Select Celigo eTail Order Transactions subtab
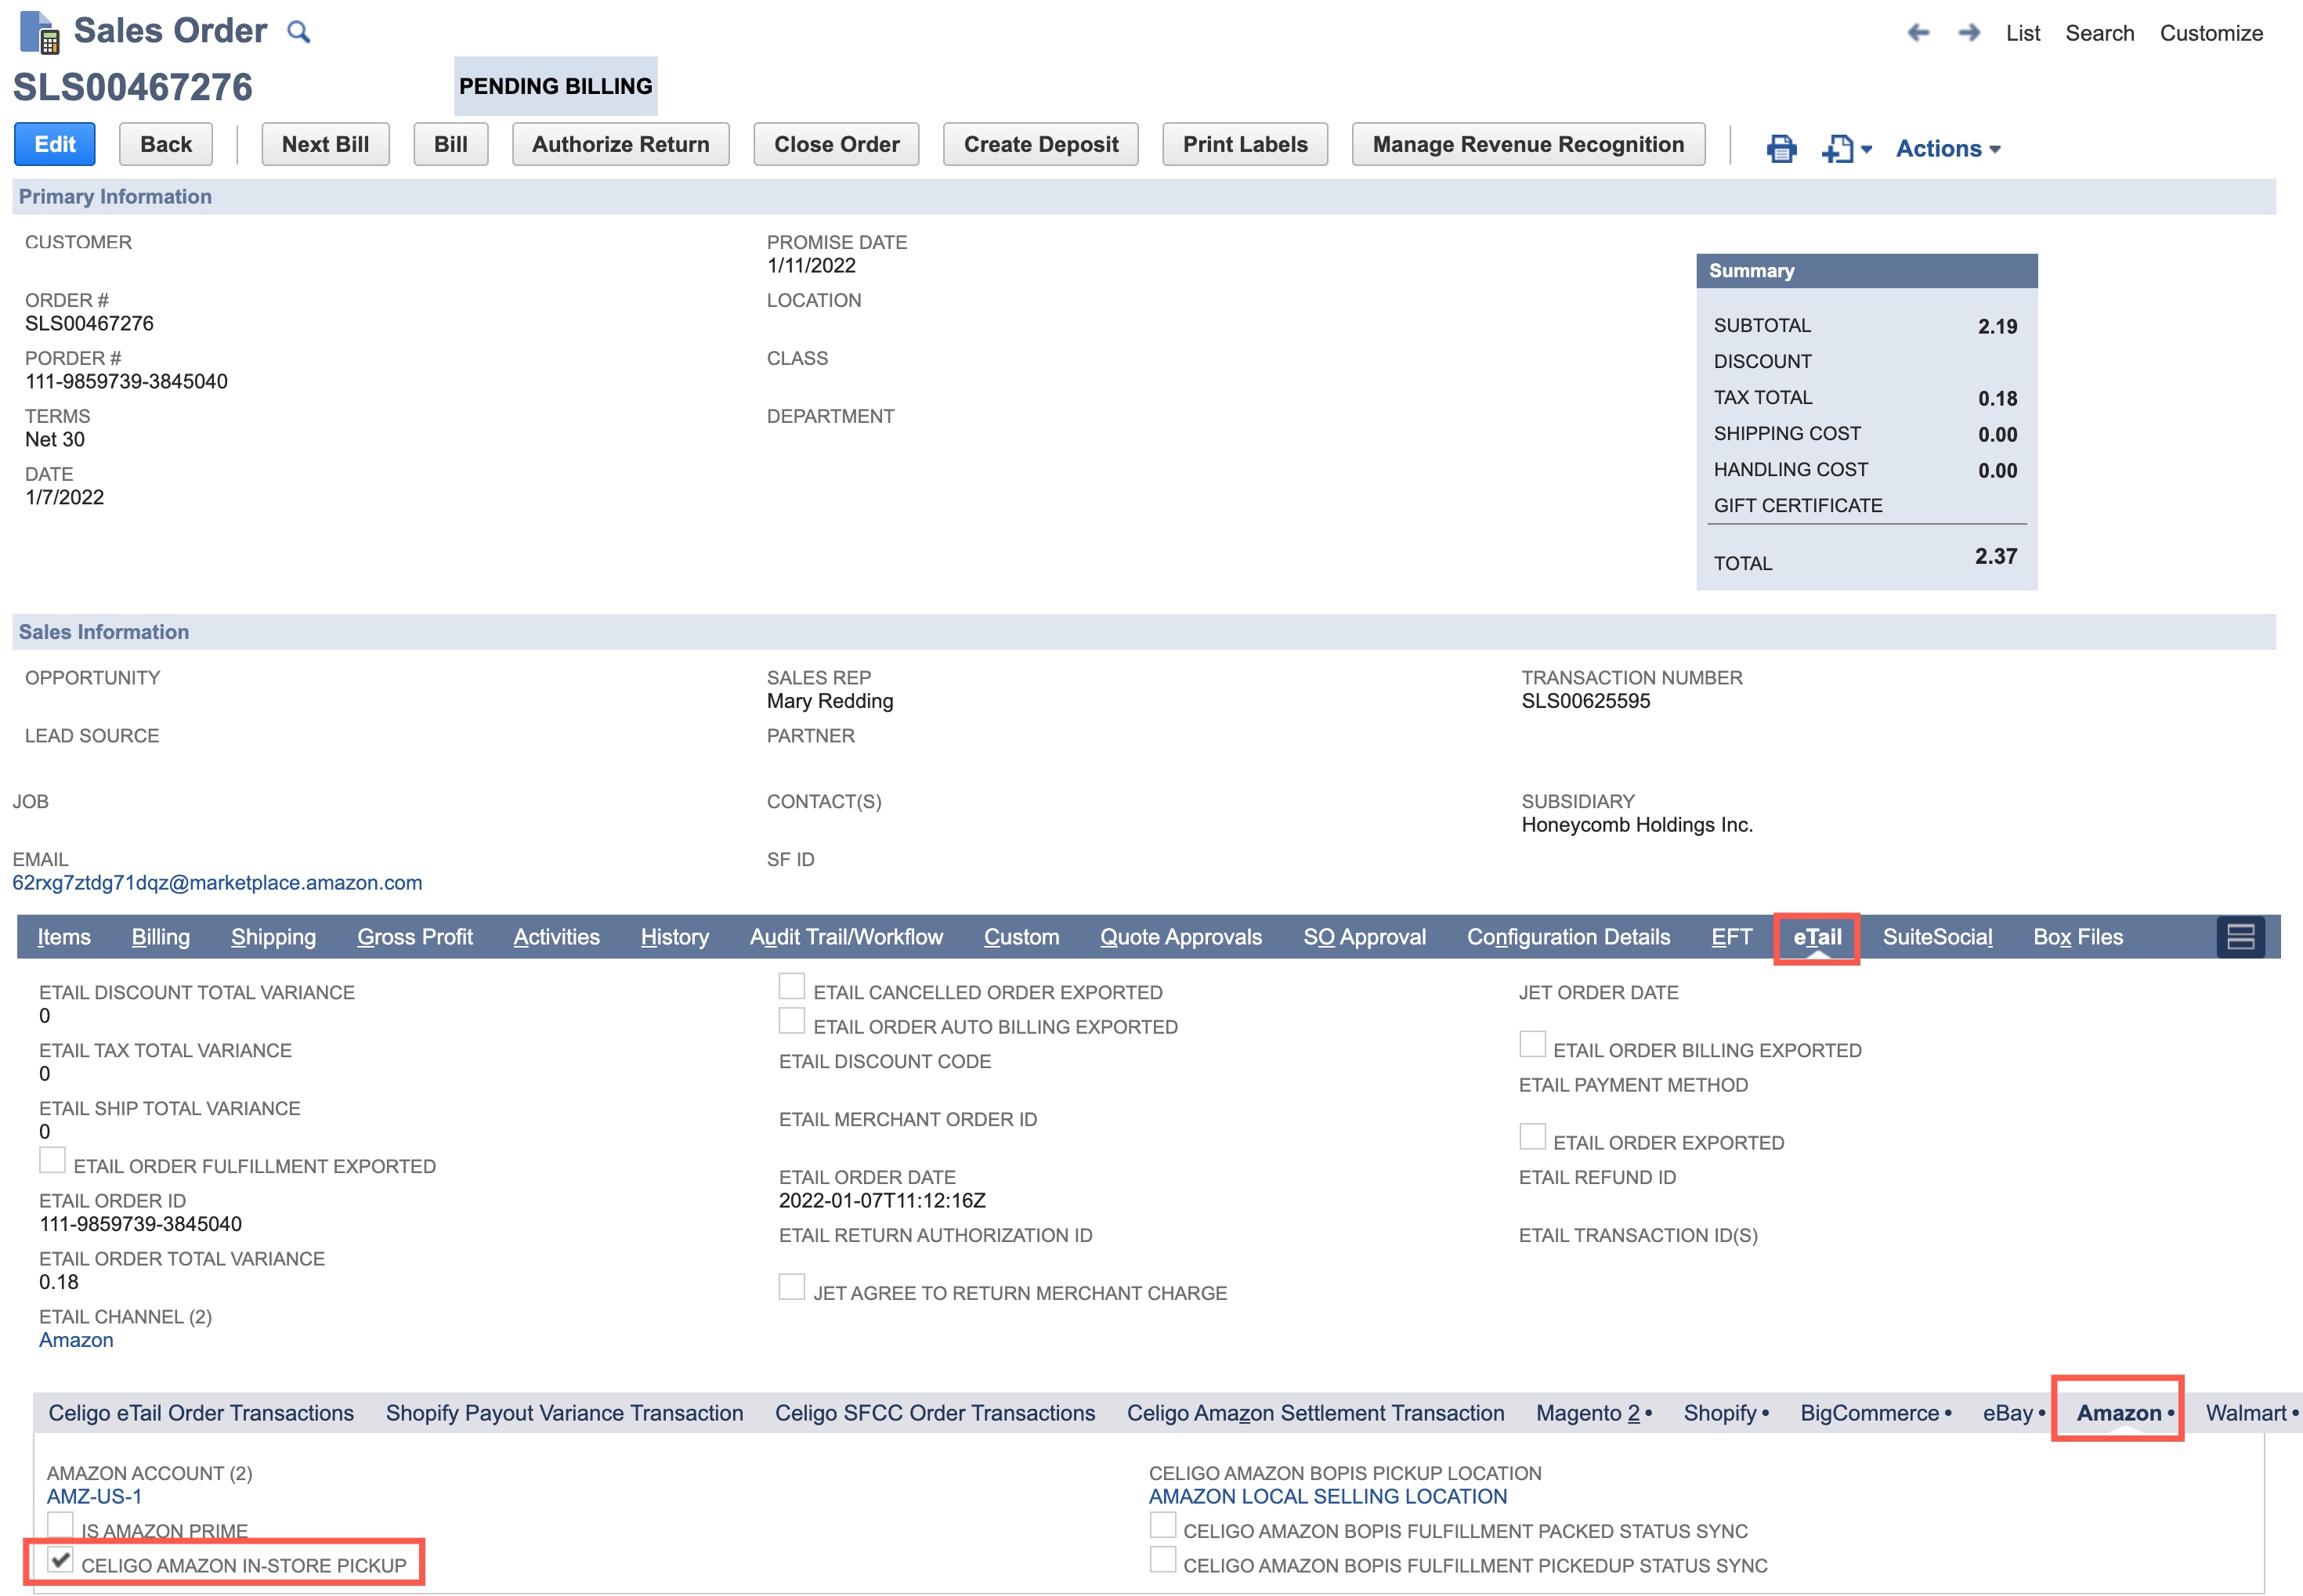 coord(201,1413)
